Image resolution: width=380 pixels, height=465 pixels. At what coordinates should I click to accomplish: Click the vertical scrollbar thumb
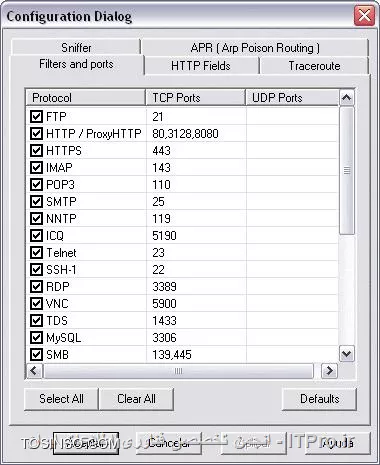(347, 170)
